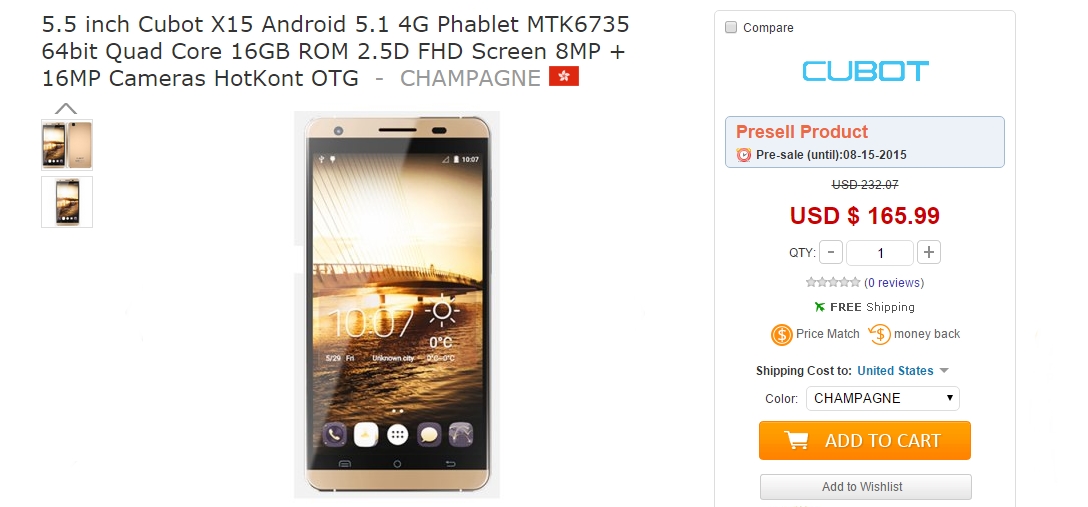Click the Hong Kong flag icon
This screenshot has height=507, width=1088.
[563, 77]
